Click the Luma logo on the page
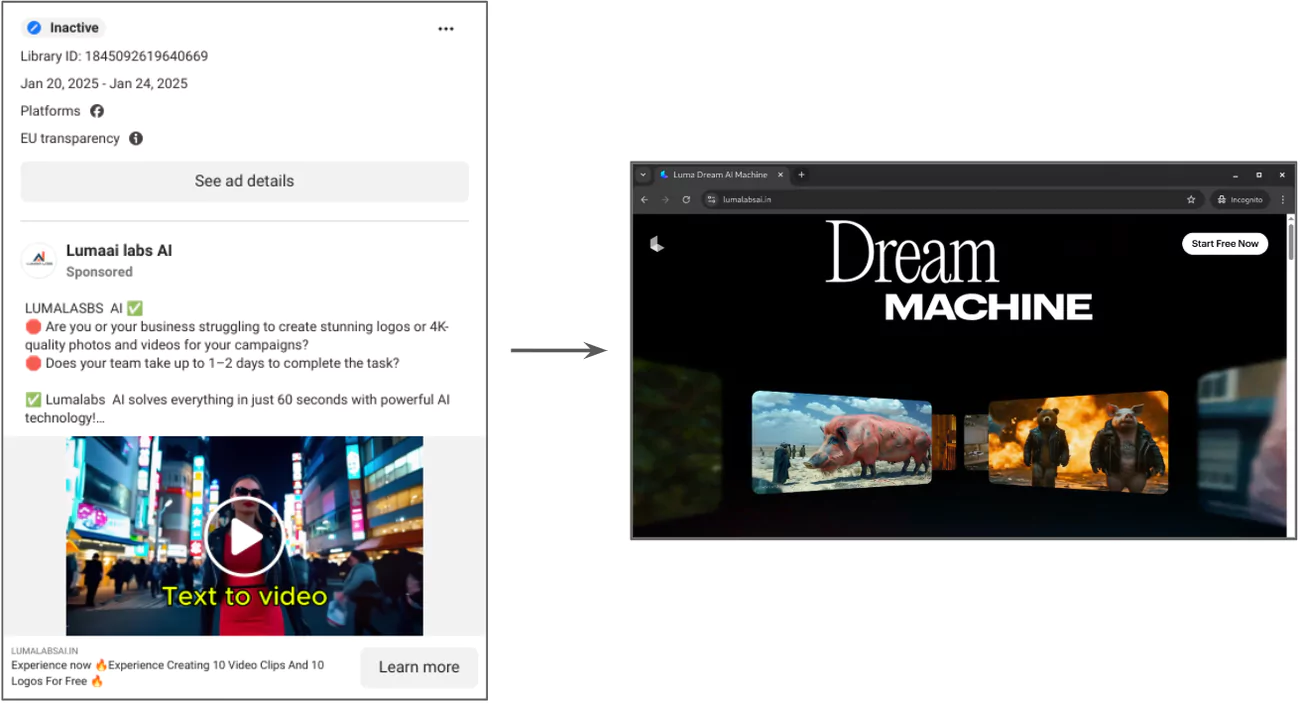Screen dimensions: 1300x704 pyautogui.click(x=657, y=243)
